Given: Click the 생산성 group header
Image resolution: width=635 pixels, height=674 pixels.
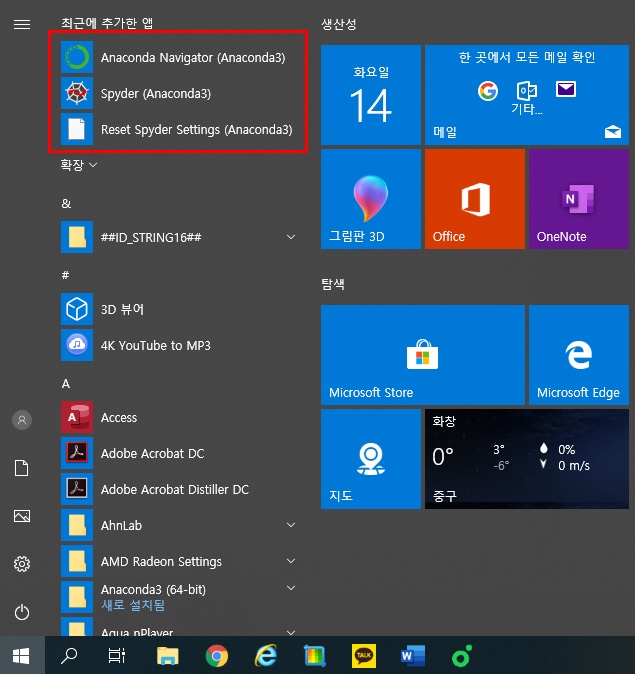Looking at the screenshot, I should pyautogui.click(x=339, y=24).
